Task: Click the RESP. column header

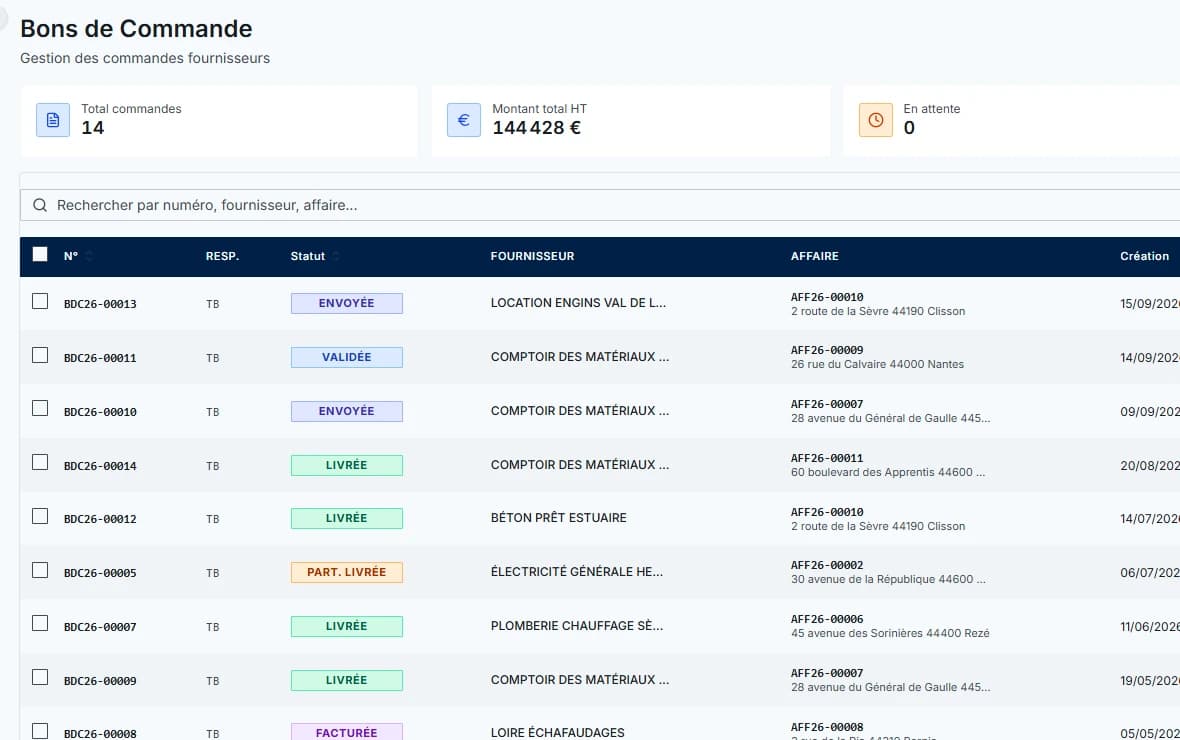Action: 222,256
